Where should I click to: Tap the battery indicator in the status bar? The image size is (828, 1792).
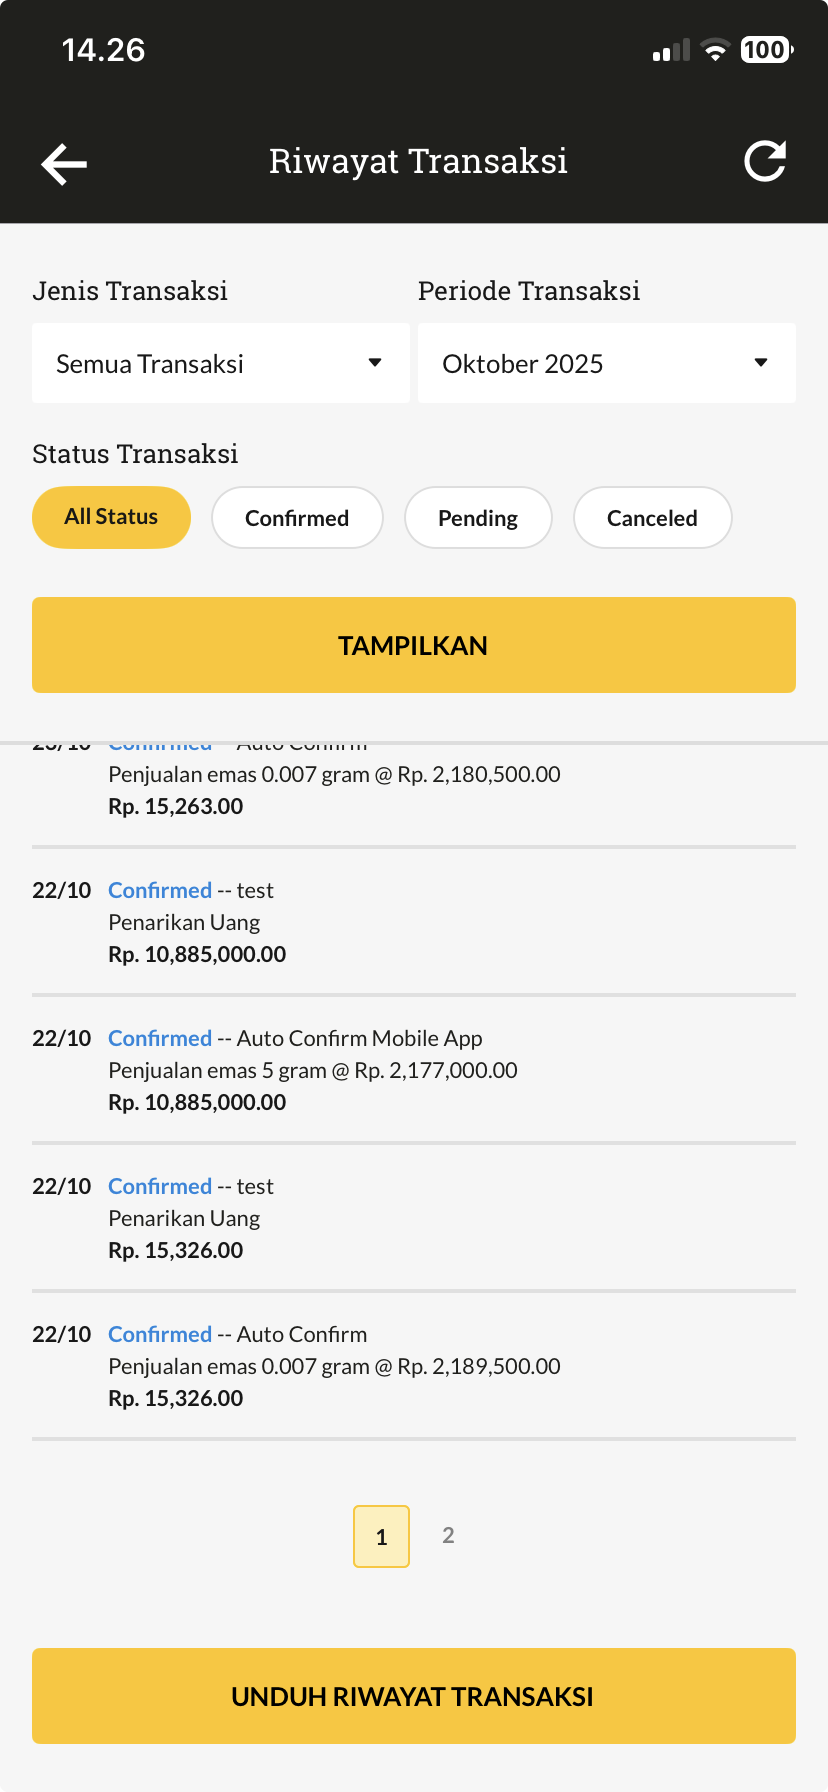[x=767, y=50]
